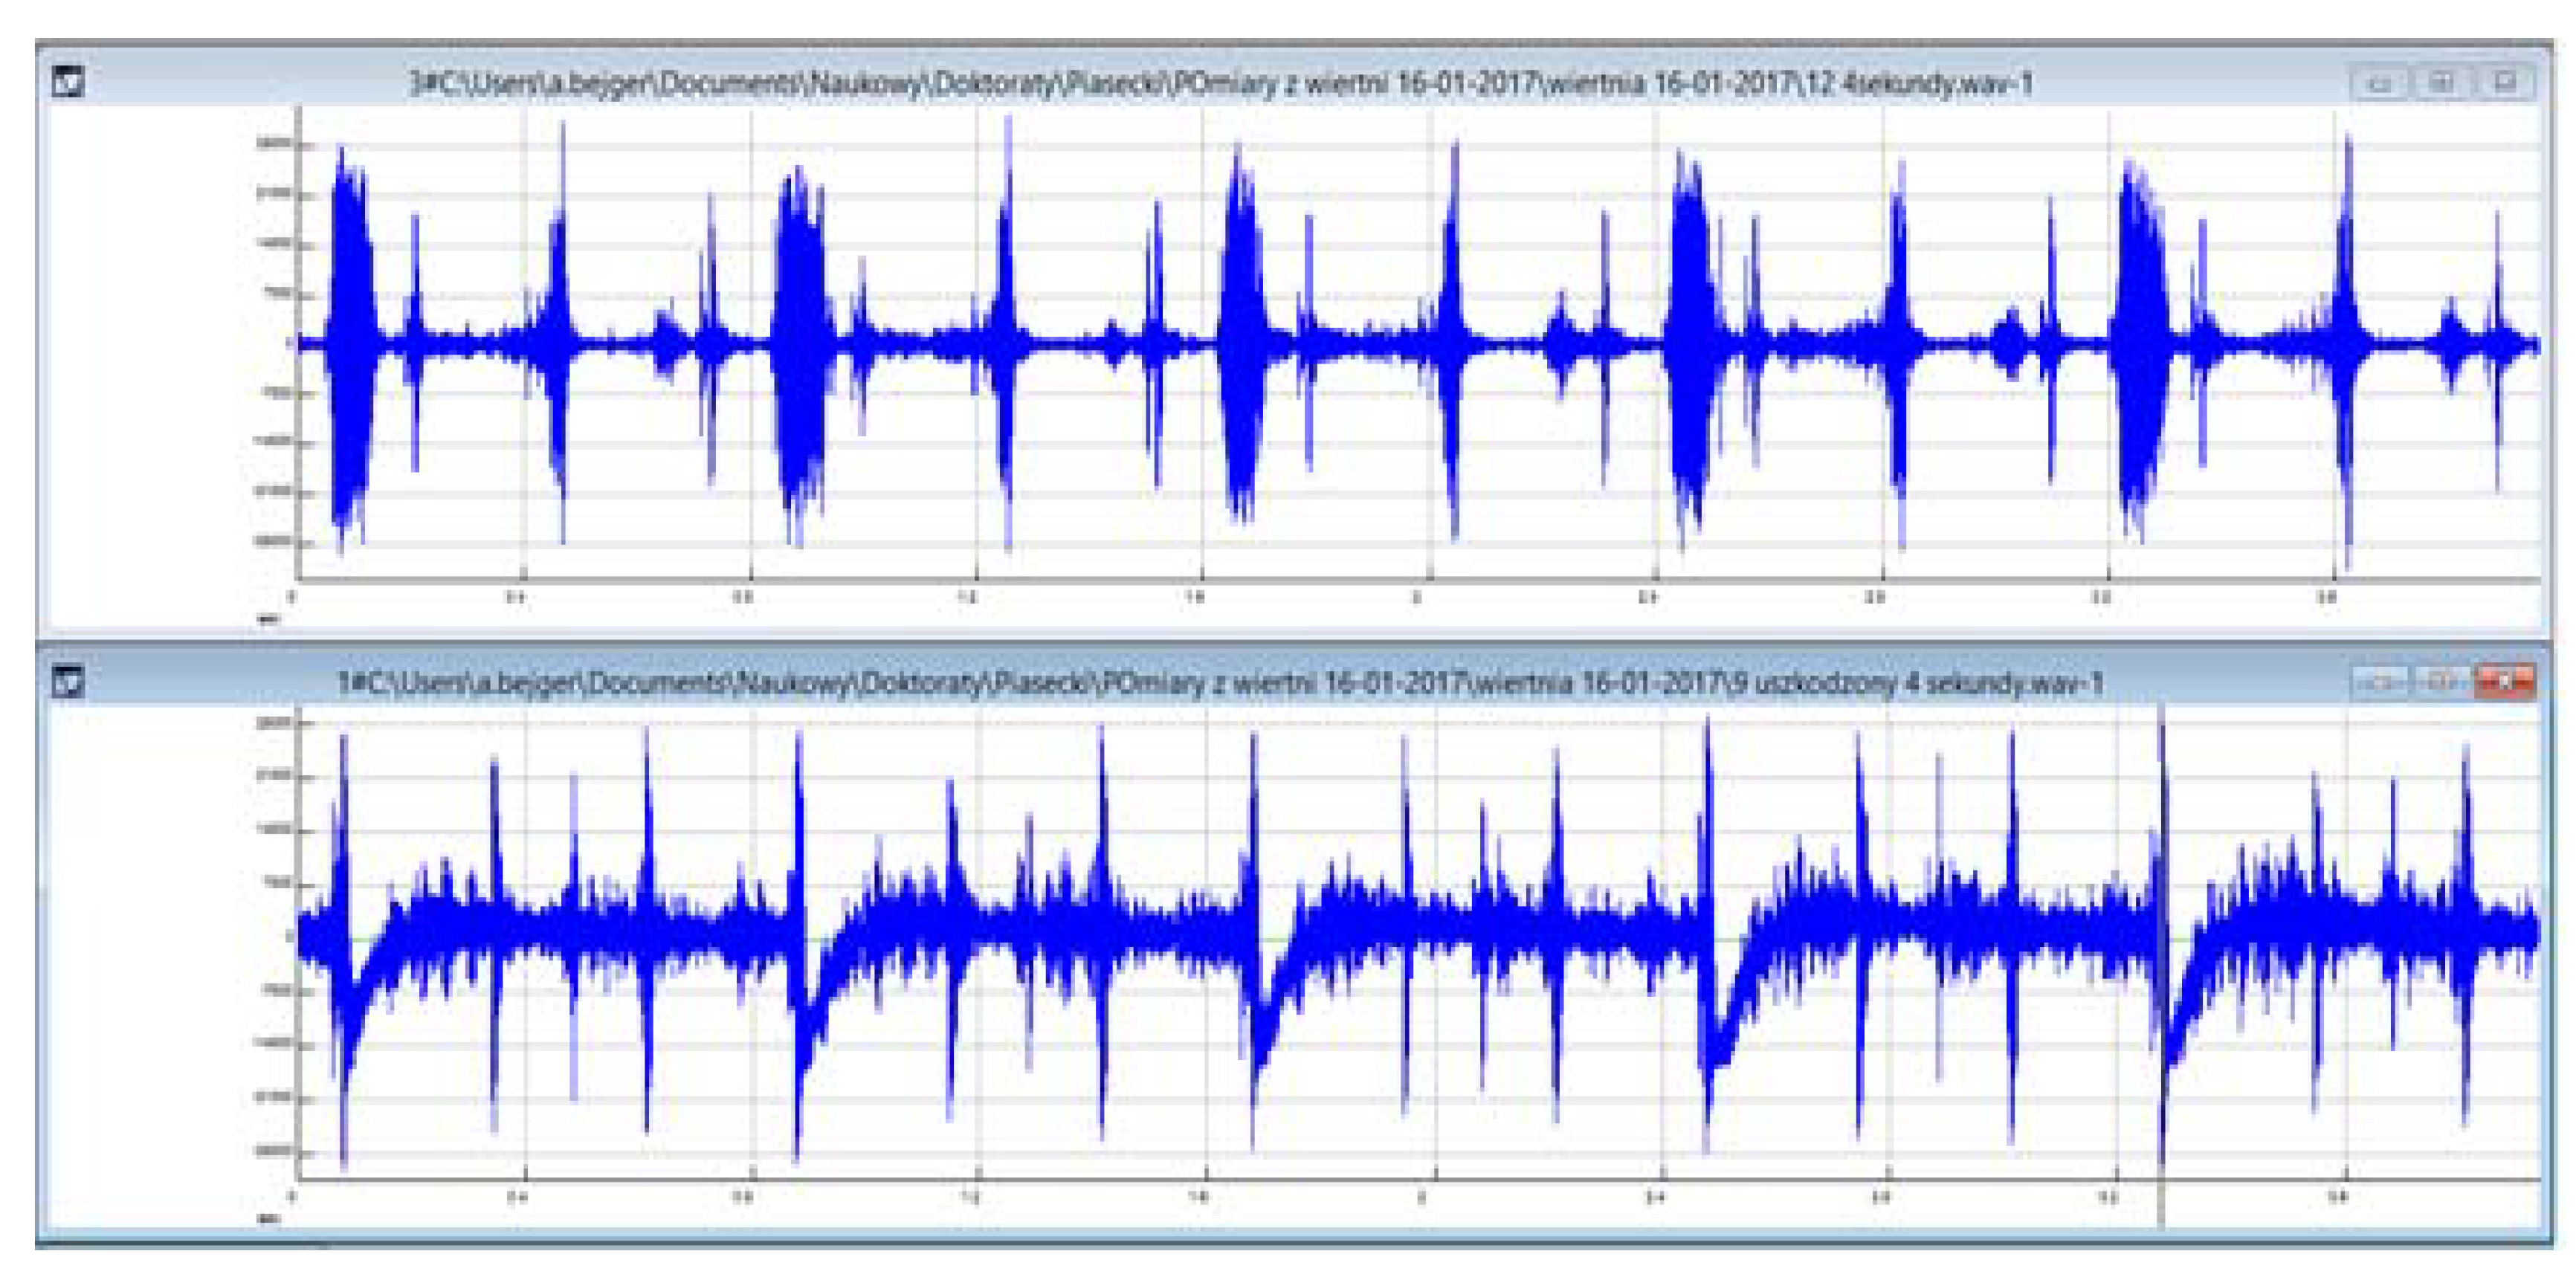2576x1280 pixels.
Task: Click the '9 uszkodzony 4 sekundy.wav' title bar
Action: [x=1220, y=684]
